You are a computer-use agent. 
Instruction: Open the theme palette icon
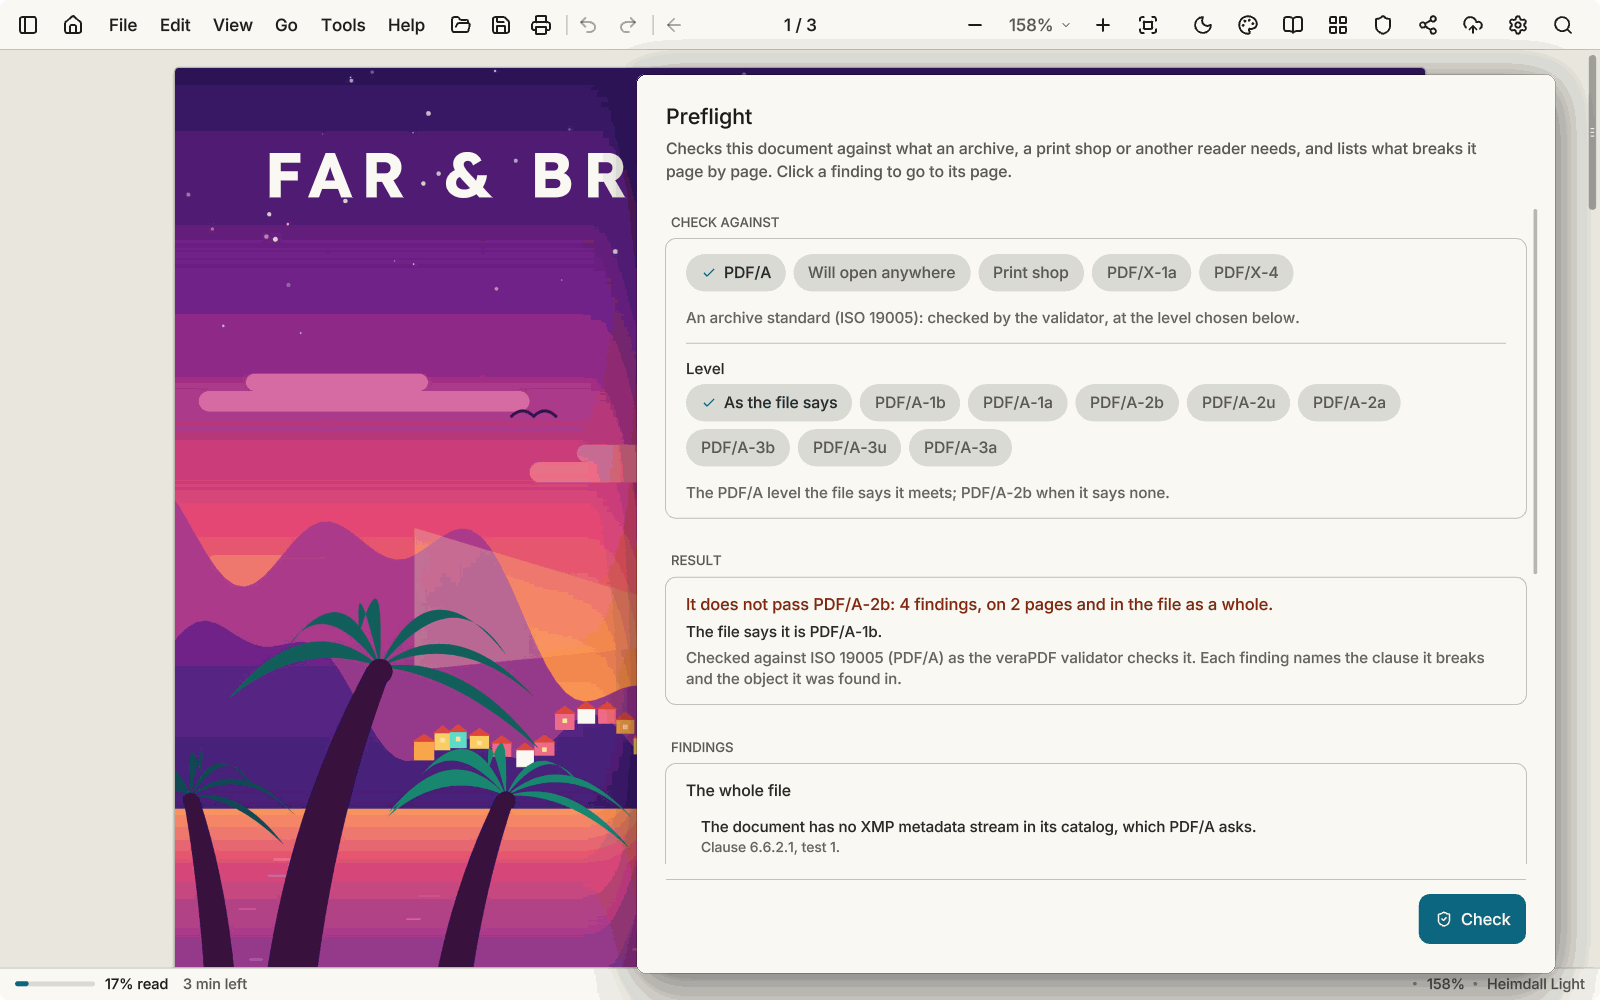(1248, 25)
